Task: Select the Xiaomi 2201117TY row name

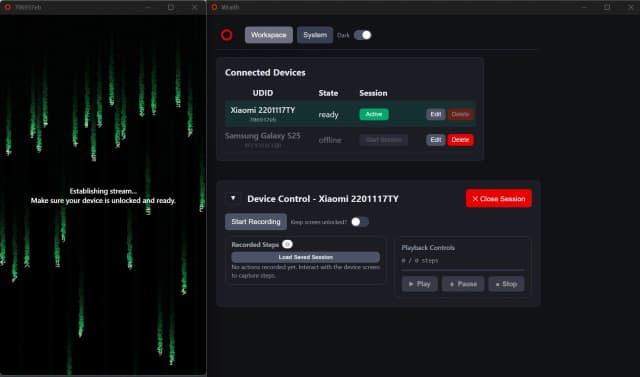Action: coord(263,110)
